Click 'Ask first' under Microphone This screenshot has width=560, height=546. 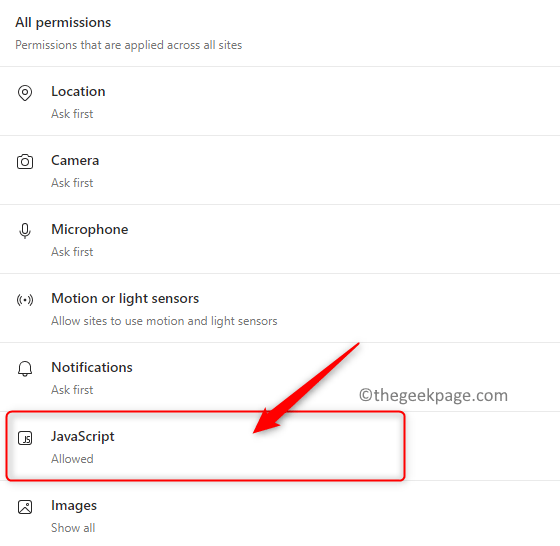(x=72, y=252)
